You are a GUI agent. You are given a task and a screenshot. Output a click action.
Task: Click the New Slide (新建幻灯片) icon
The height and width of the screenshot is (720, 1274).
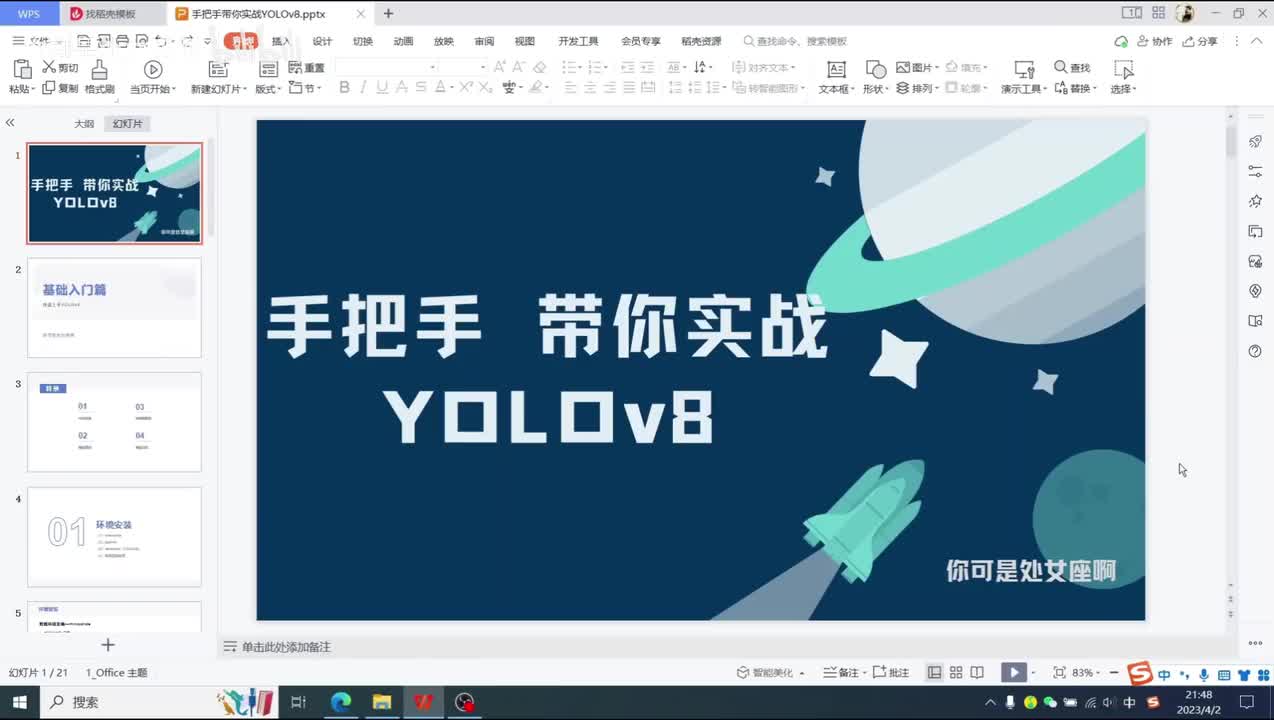click(x=217, y=69)
